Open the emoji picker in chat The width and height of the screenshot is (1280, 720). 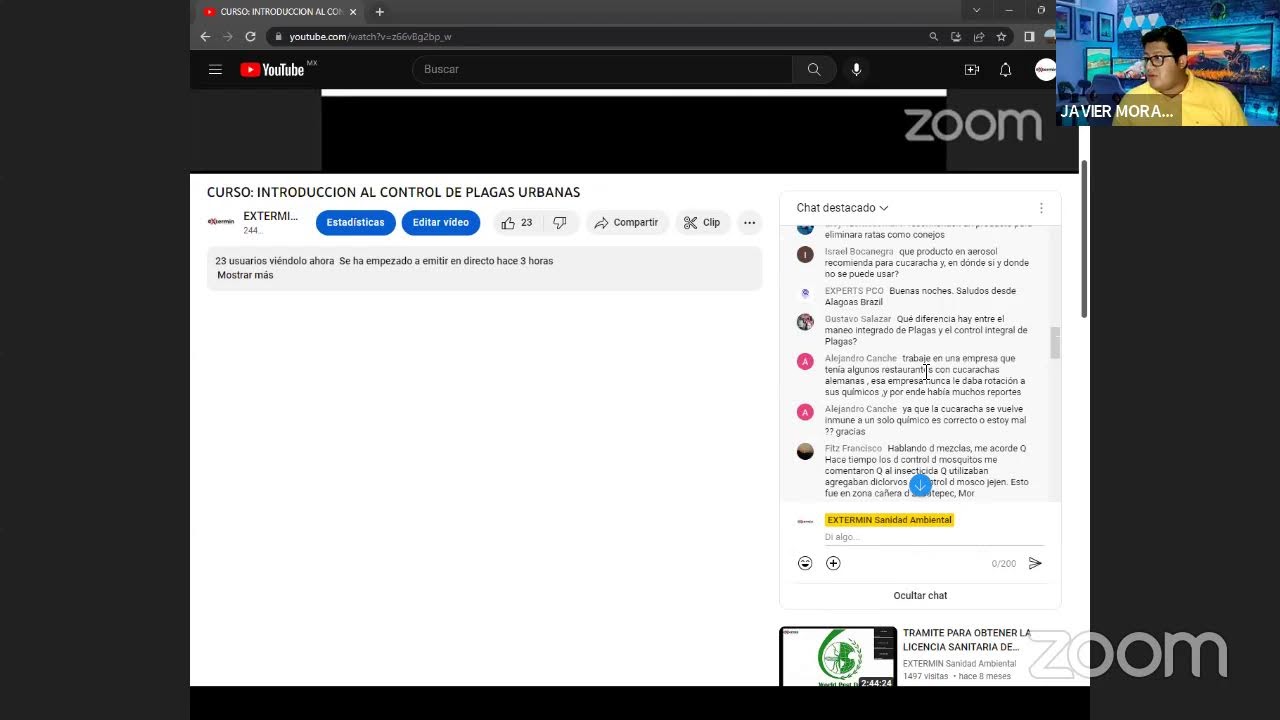(805, 564)
